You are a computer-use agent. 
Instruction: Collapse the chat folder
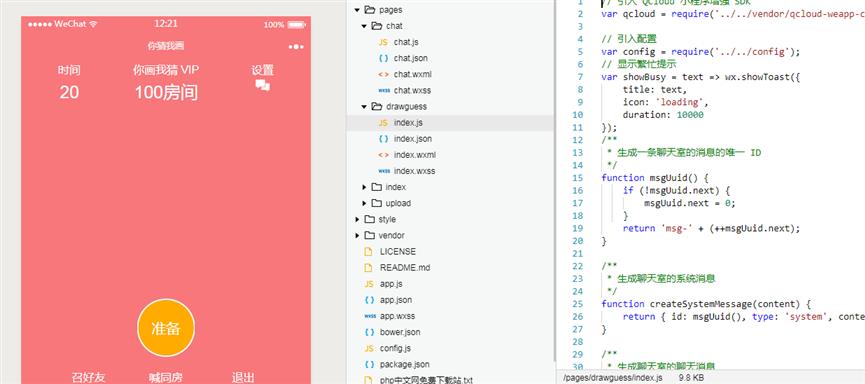[x=364, y=26]
